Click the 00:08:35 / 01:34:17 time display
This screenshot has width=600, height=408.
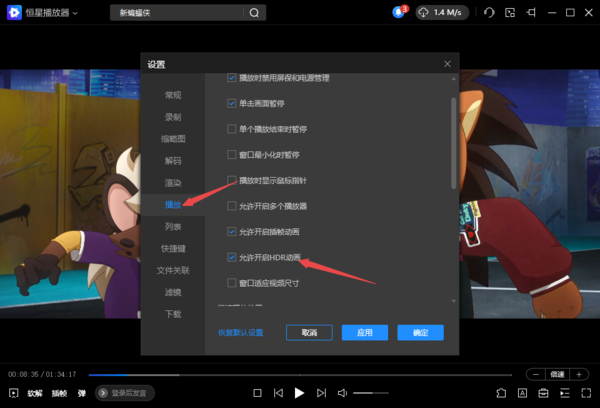42,374
